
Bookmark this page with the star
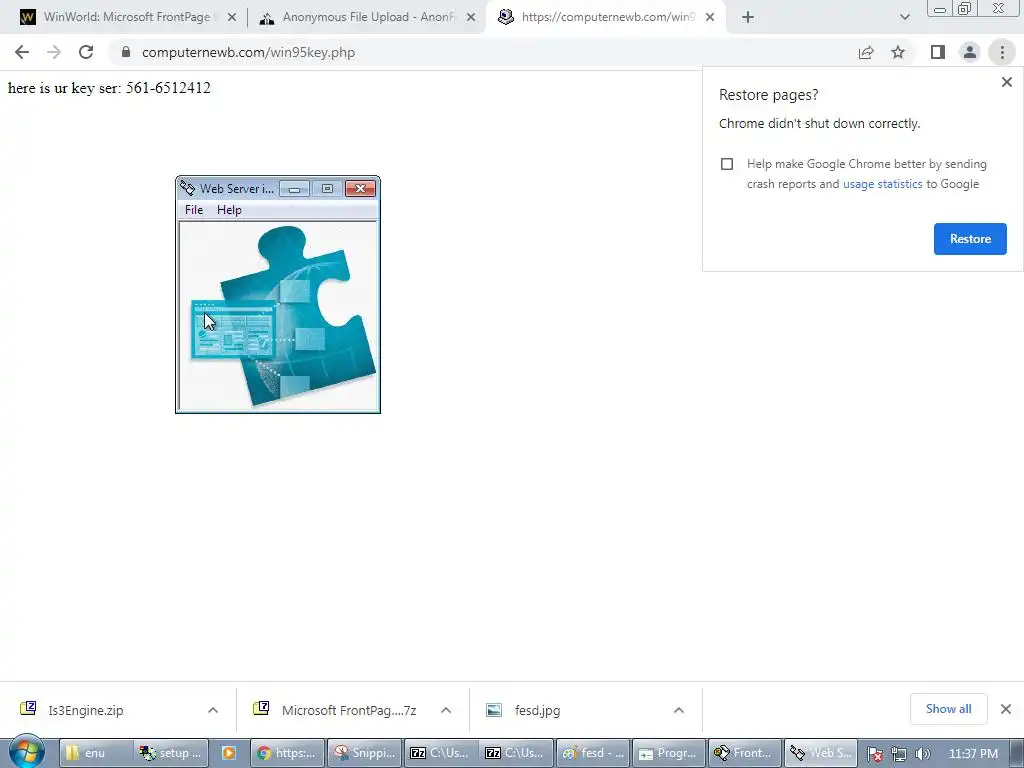tap(898, 52)
